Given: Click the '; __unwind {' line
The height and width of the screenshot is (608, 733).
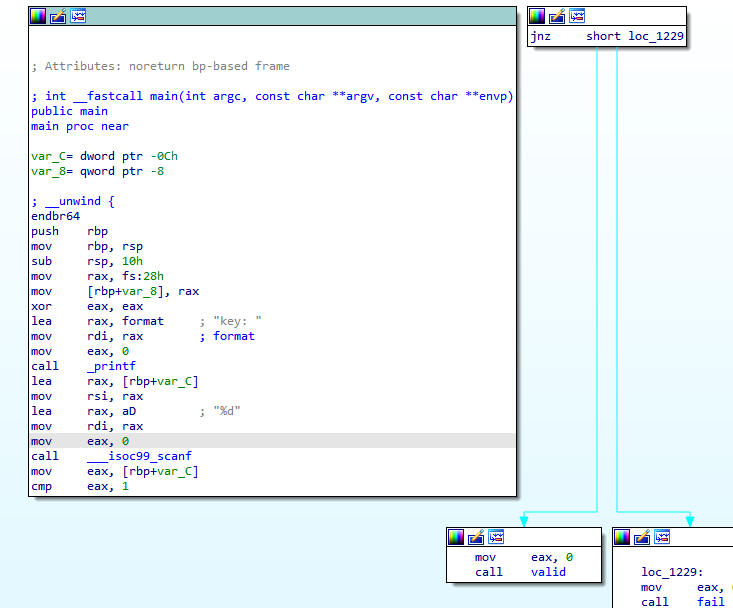Looking at the screenshot, I should (x=73, y=201).
